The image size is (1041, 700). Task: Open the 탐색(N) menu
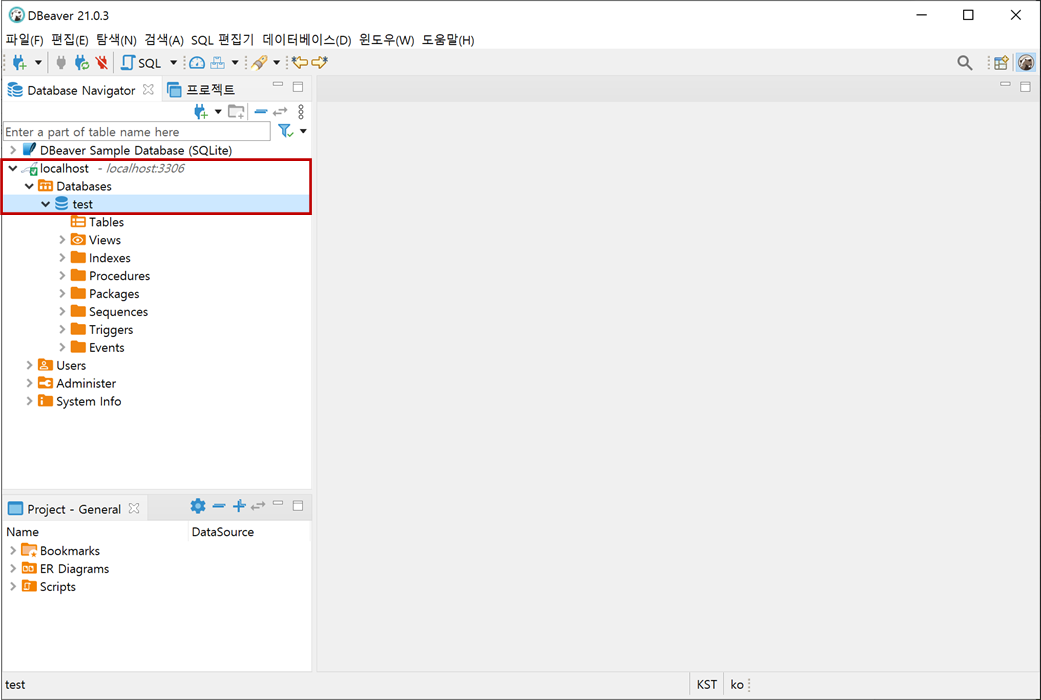pyautogui.click(x=116, y=40)
